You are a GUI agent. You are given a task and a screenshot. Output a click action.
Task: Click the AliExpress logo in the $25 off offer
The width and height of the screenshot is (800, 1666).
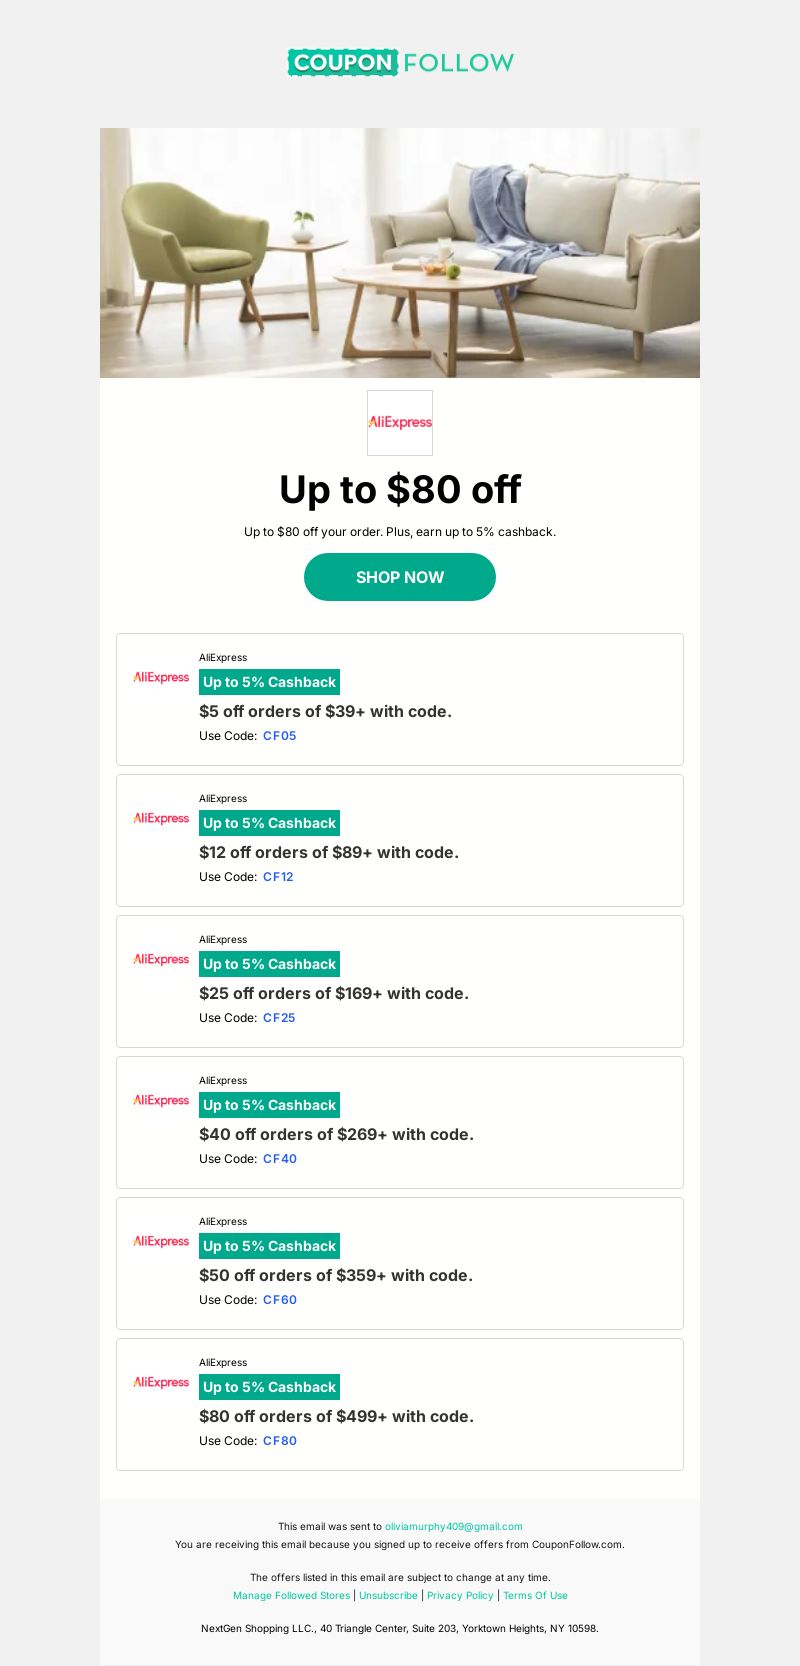[x=161, y=959]
